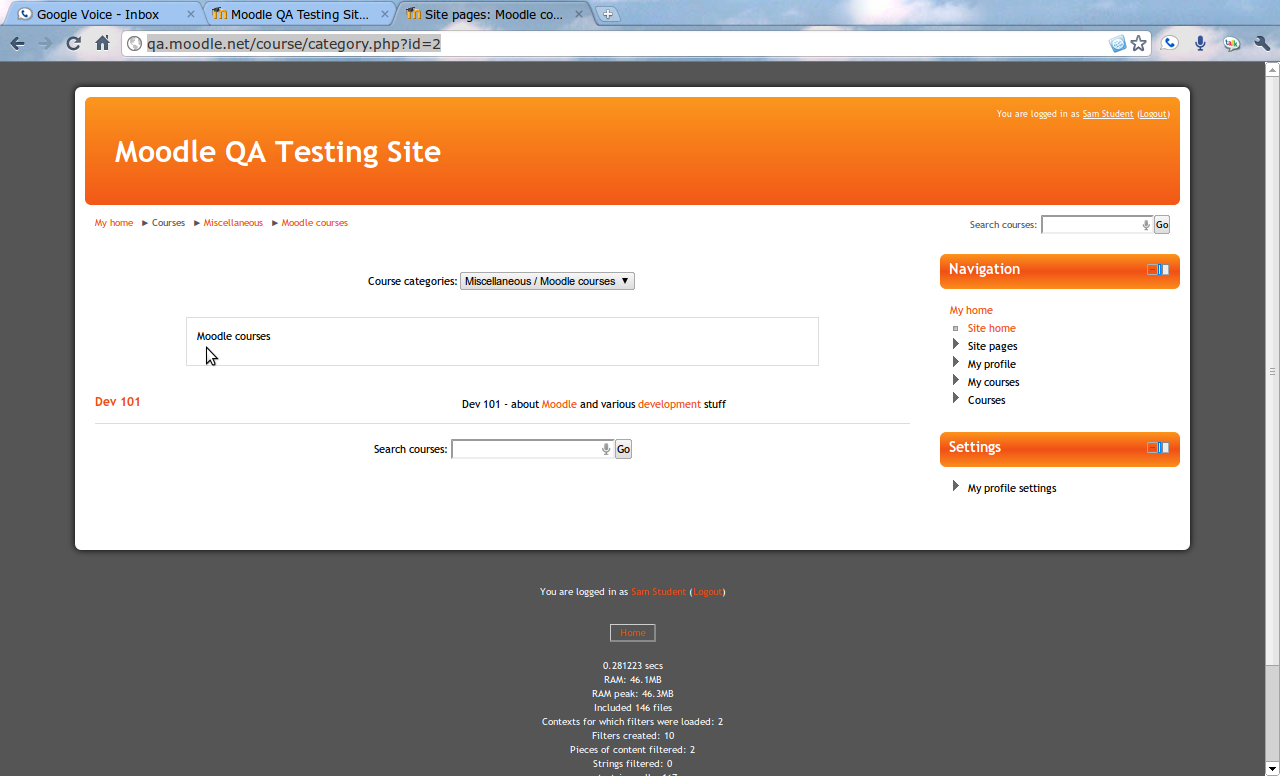1280x776 pixels.
Task: Reload the current page
Action: point(73,44)
